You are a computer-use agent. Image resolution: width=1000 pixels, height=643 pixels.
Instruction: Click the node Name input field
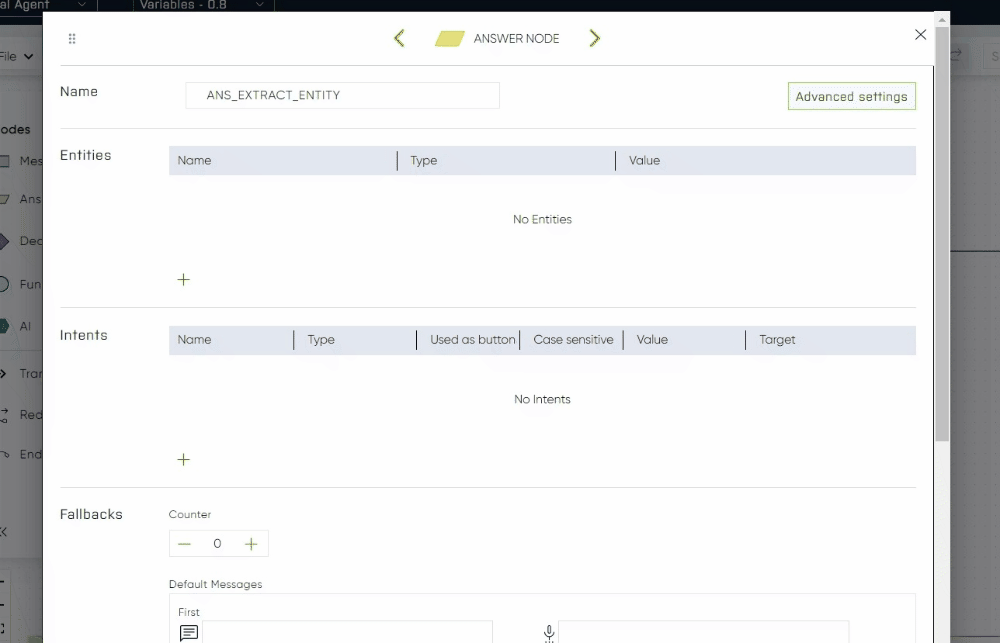(342, 95)
